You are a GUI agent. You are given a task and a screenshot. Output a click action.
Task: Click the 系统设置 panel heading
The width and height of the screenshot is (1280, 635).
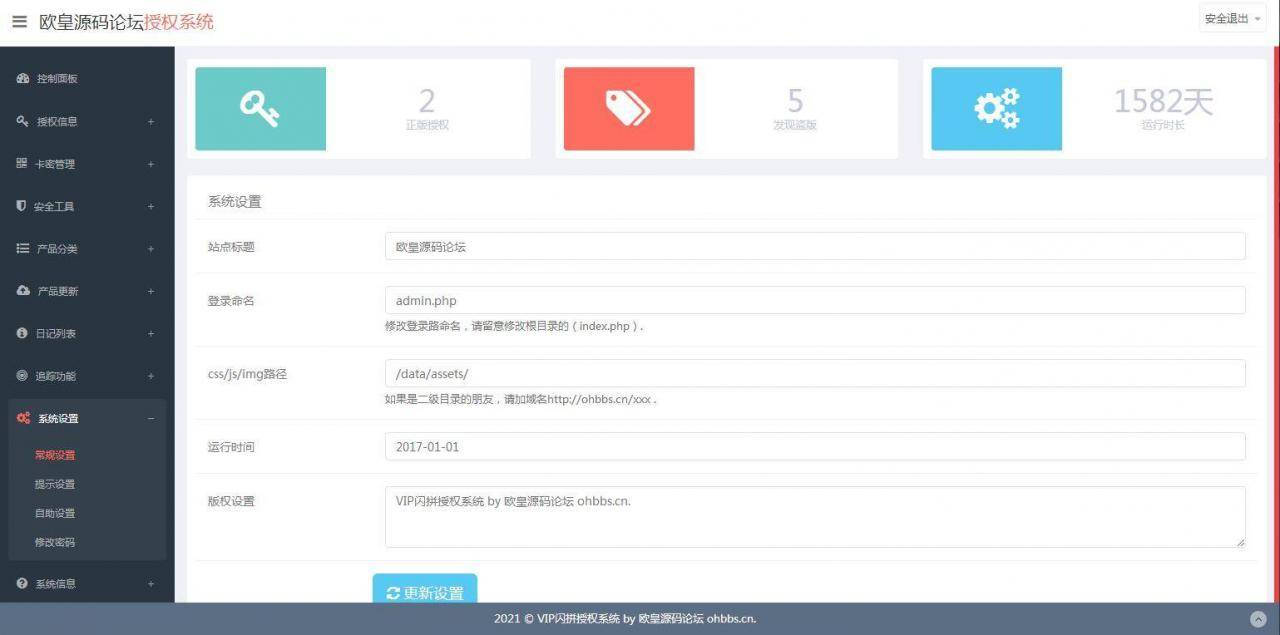pyautogui.click(x=235, y=202)
